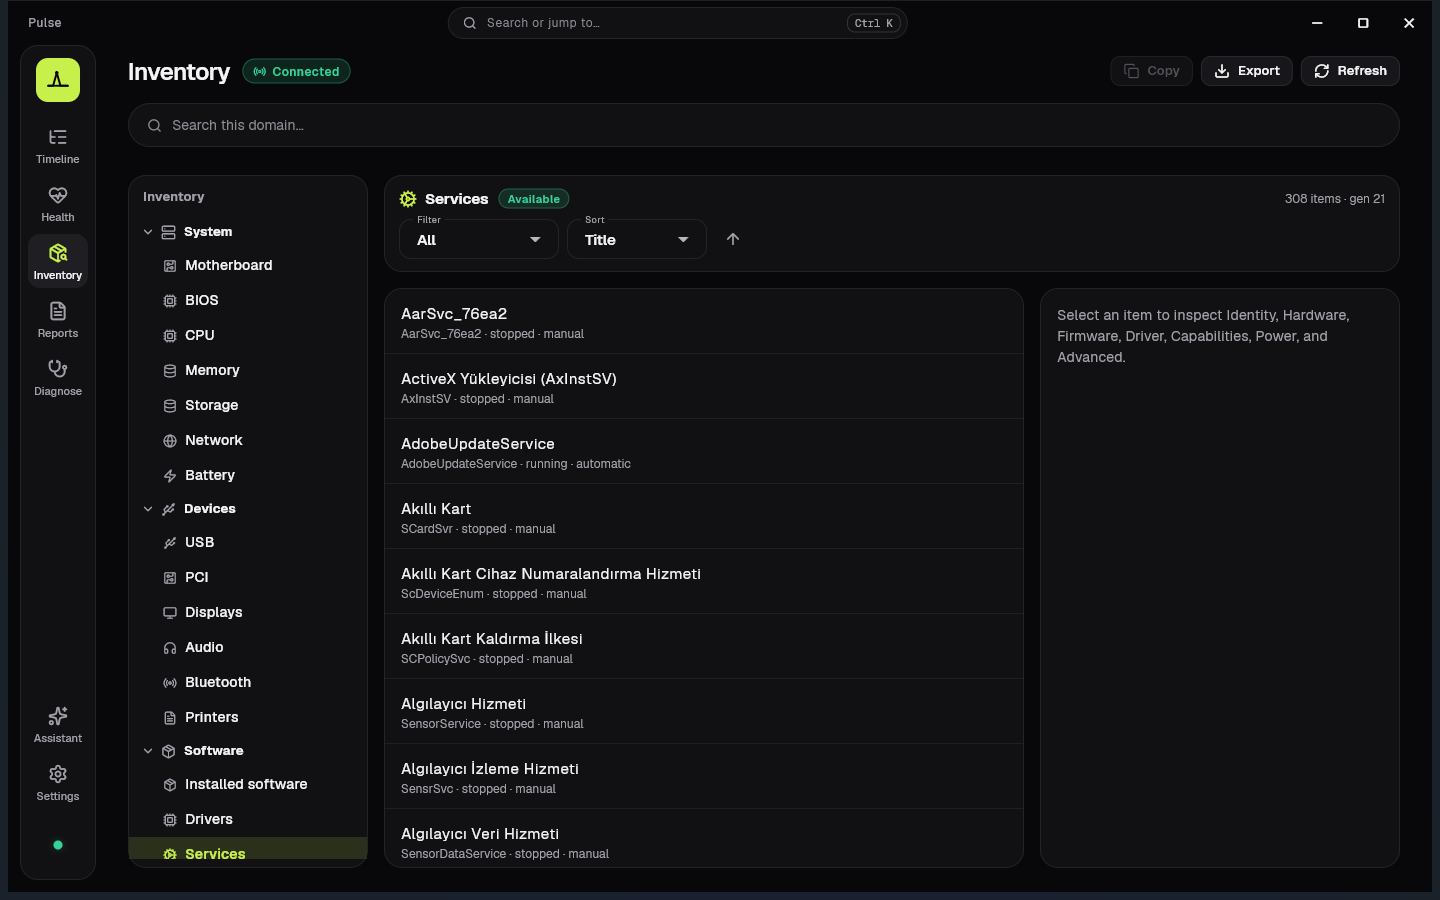Viewport: 1440px width, 900px height.
Task: Click the Refresh button
Action: (x=1350, y=71)
